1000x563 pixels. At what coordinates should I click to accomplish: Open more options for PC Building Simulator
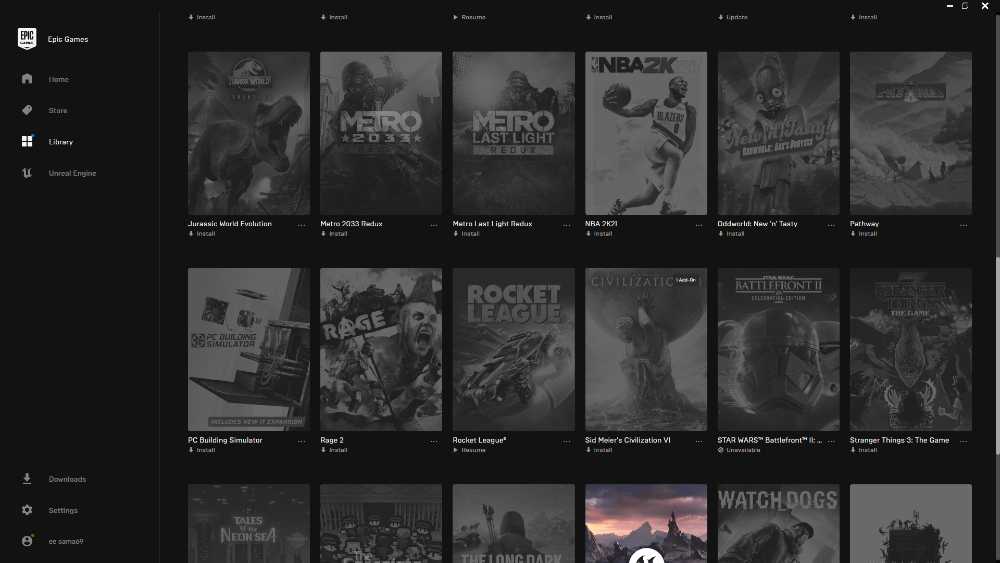pos(302,441)
